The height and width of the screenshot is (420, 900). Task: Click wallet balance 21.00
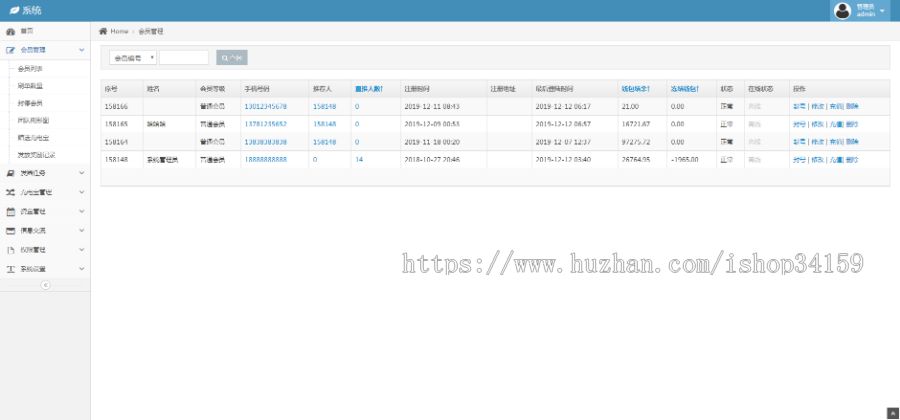click(x=630, y=107)
